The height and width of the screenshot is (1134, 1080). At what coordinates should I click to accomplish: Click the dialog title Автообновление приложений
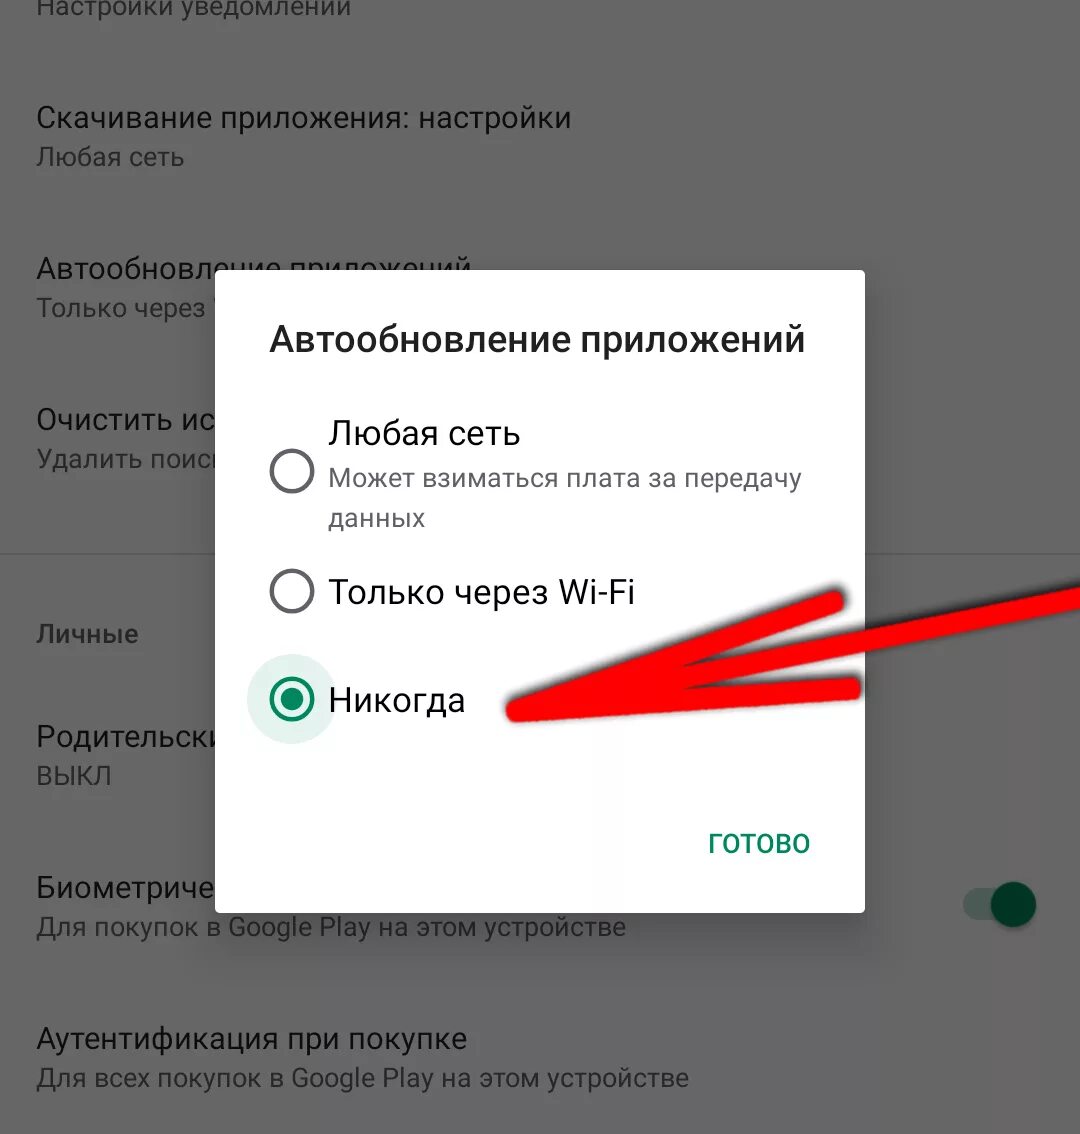(x=537, y=339)
